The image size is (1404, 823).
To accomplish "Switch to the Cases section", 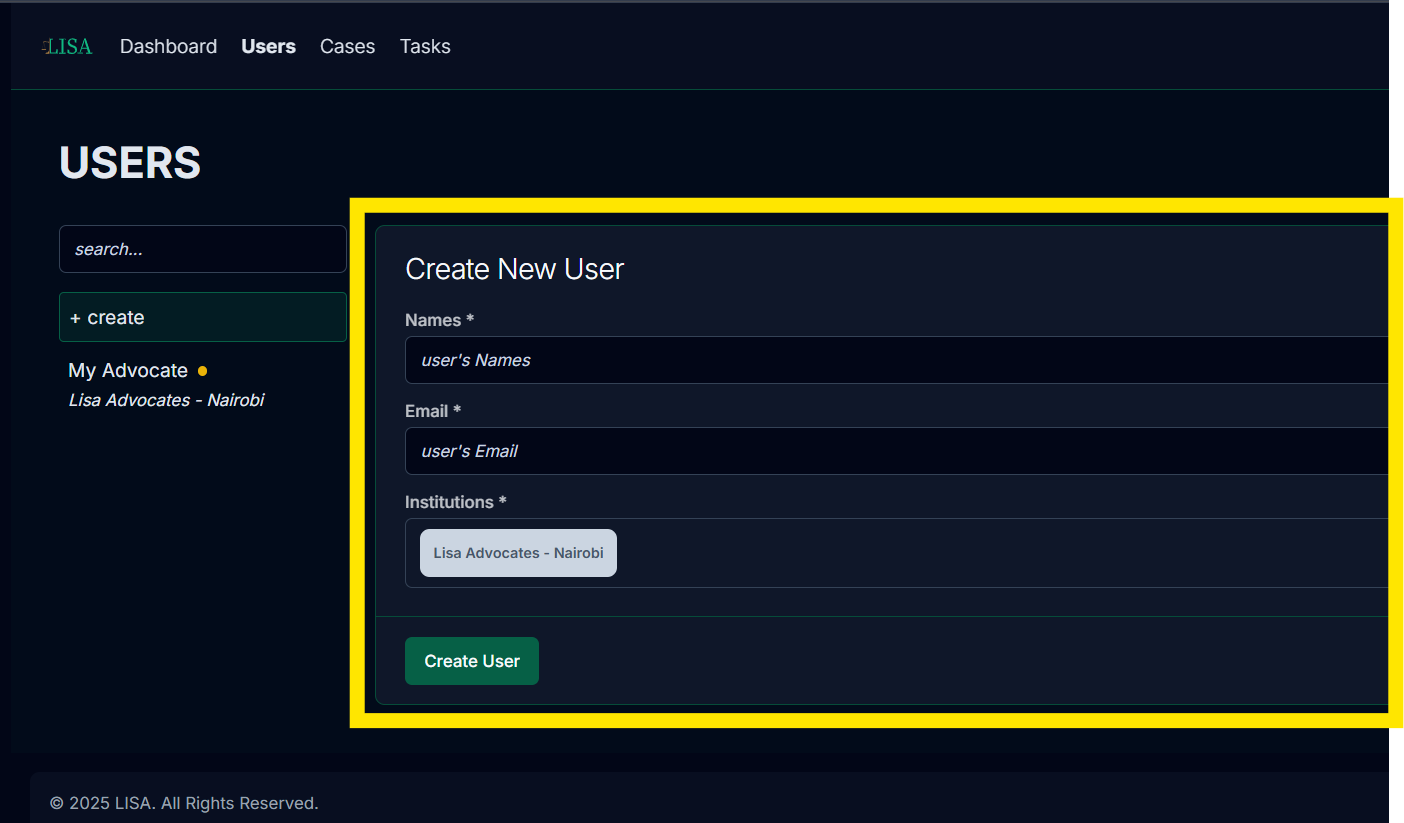I will coord(347,46).
